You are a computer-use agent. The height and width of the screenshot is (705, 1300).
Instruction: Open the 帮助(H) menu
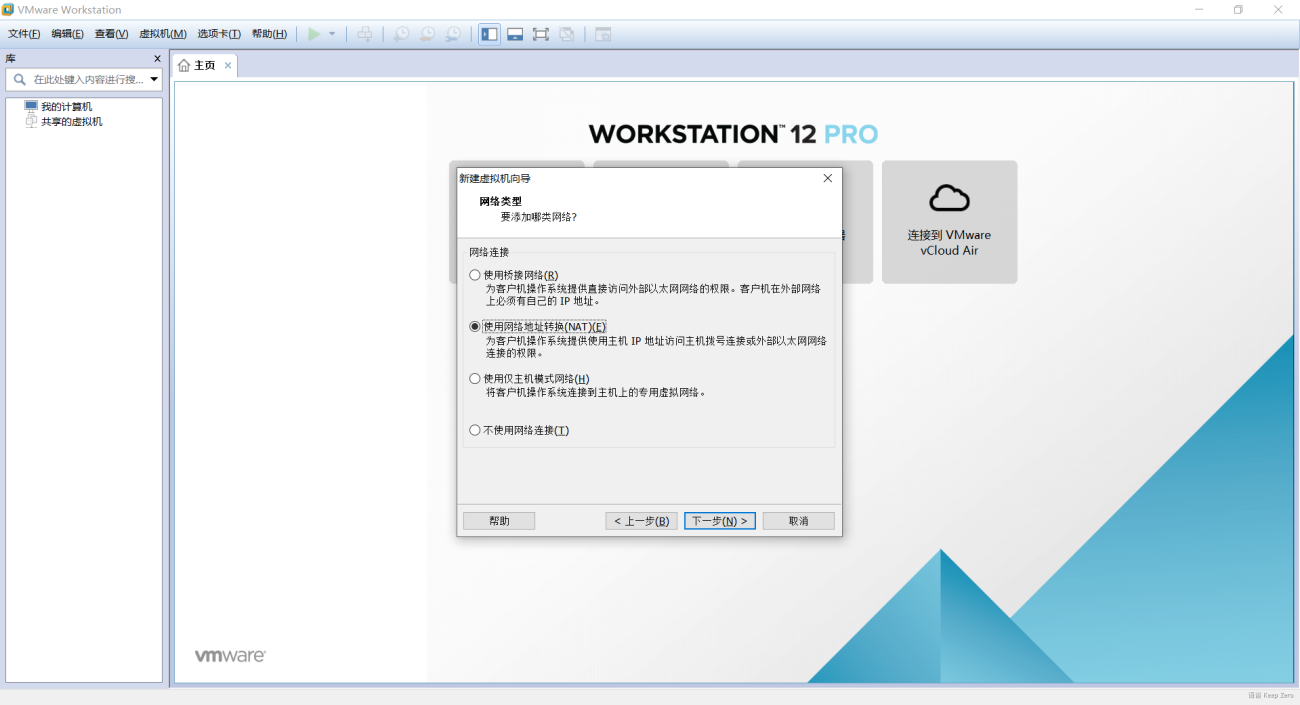(269, 34)
